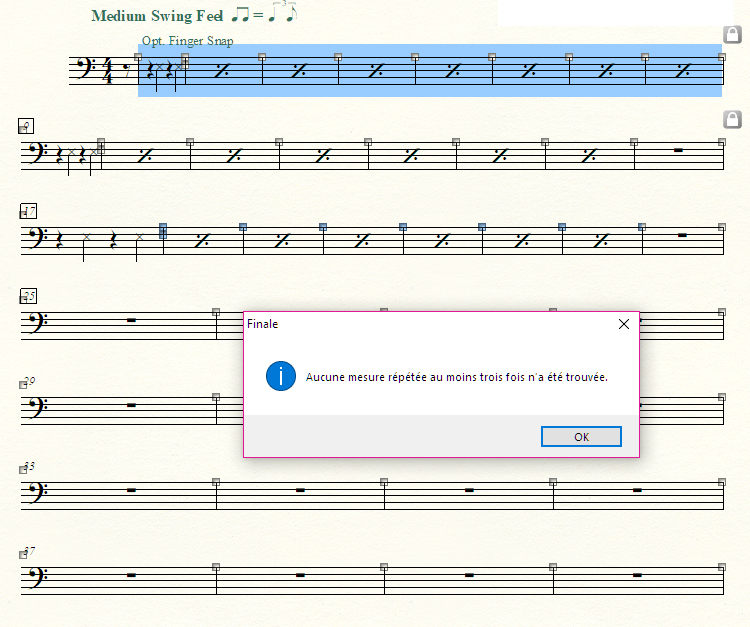Close the Finale message dialog
The image size is (750, 627).
(624, 324)
